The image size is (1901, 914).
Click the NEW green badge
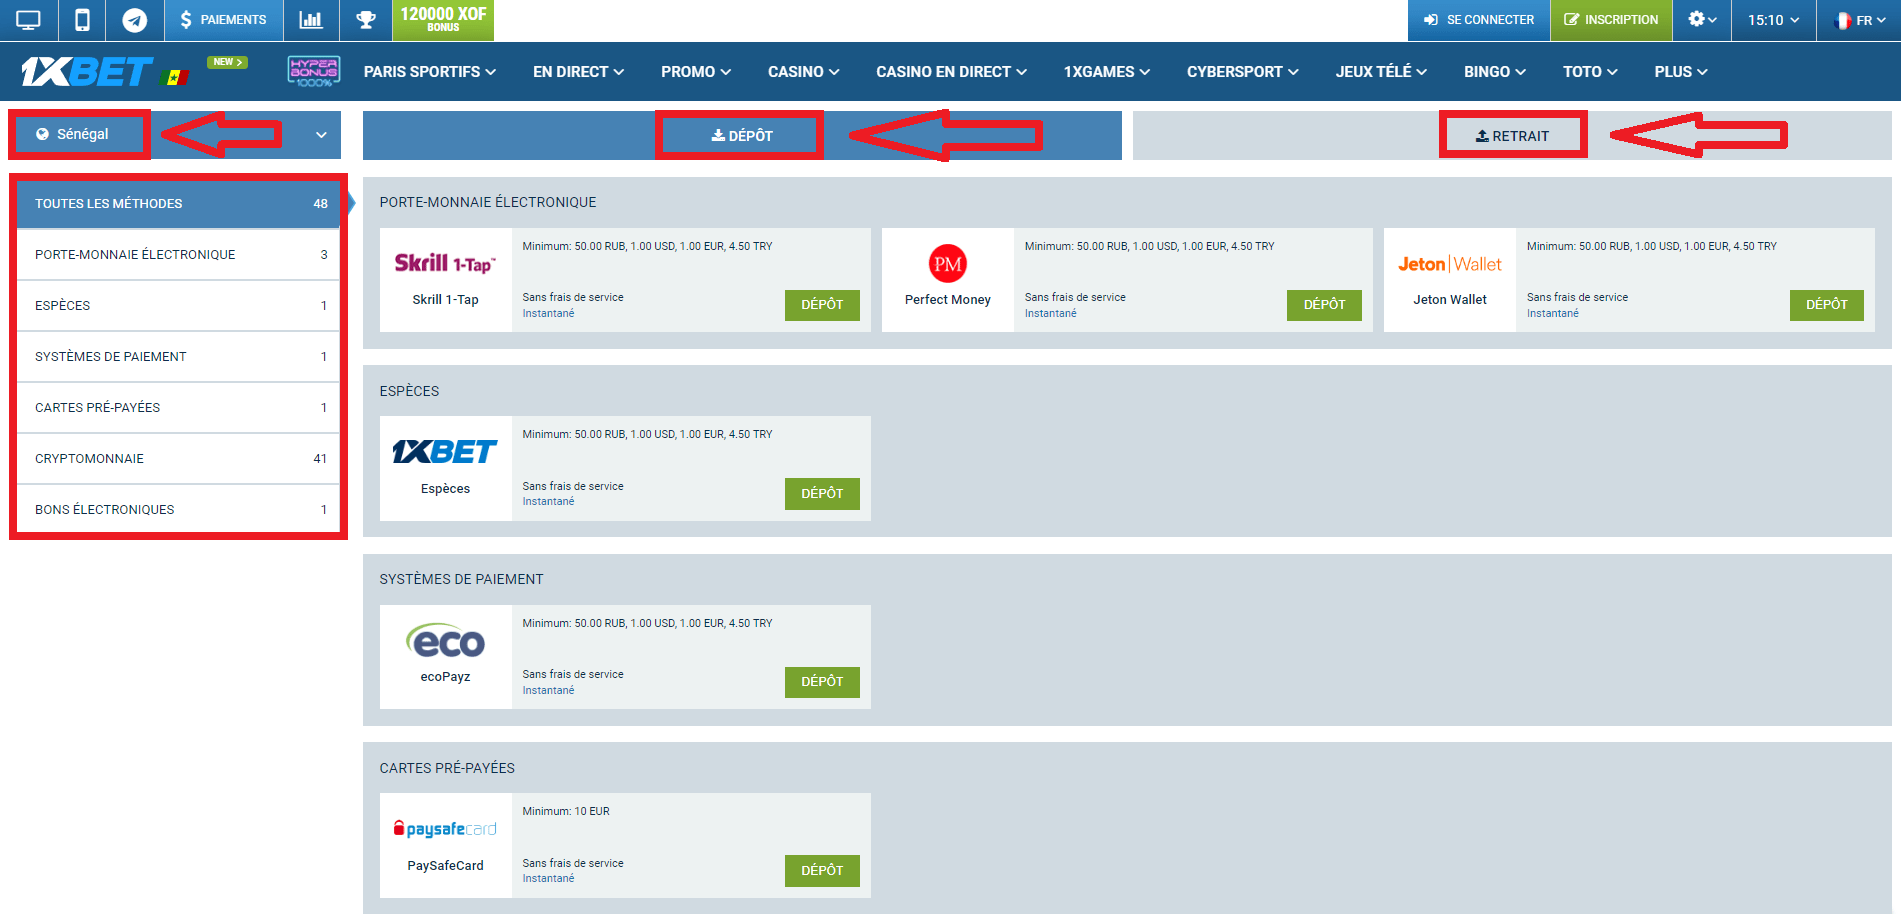227,62
